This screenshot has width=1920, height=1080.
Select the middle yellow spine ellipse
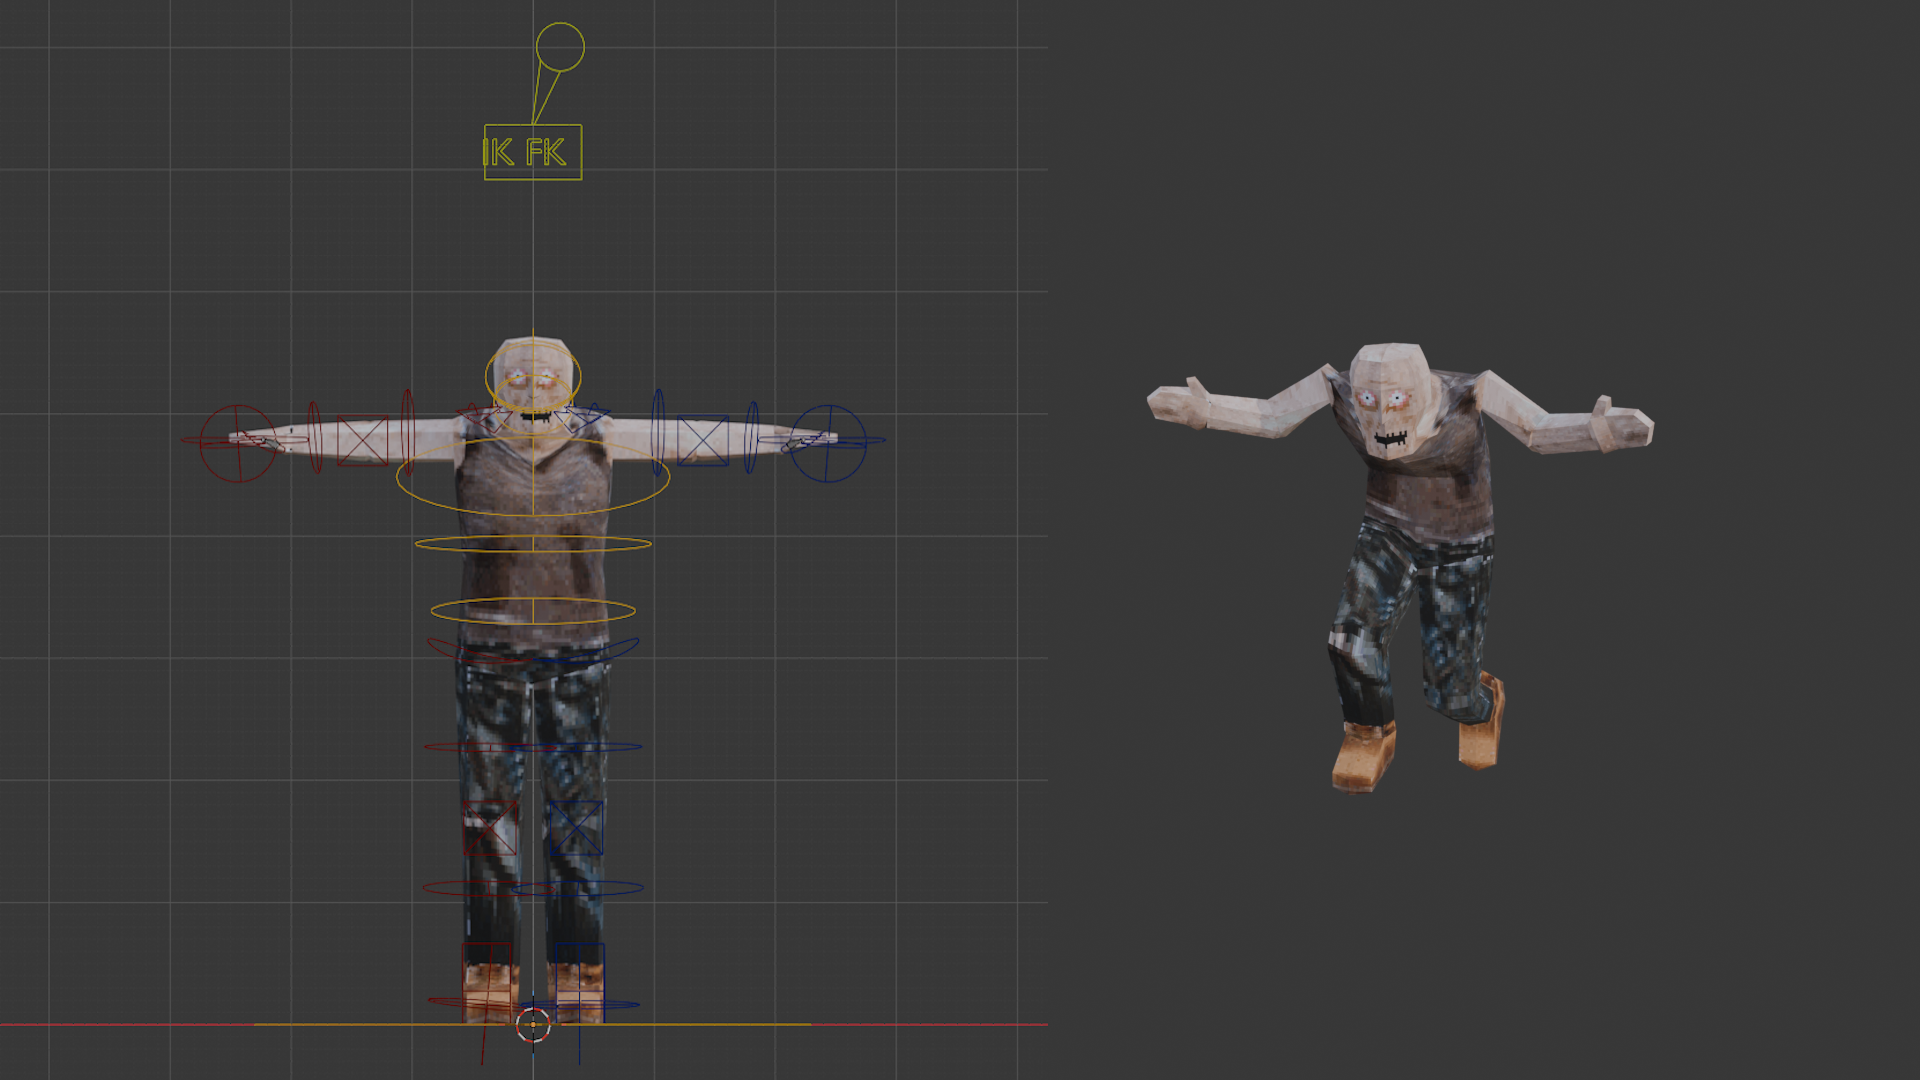(533, 544)
